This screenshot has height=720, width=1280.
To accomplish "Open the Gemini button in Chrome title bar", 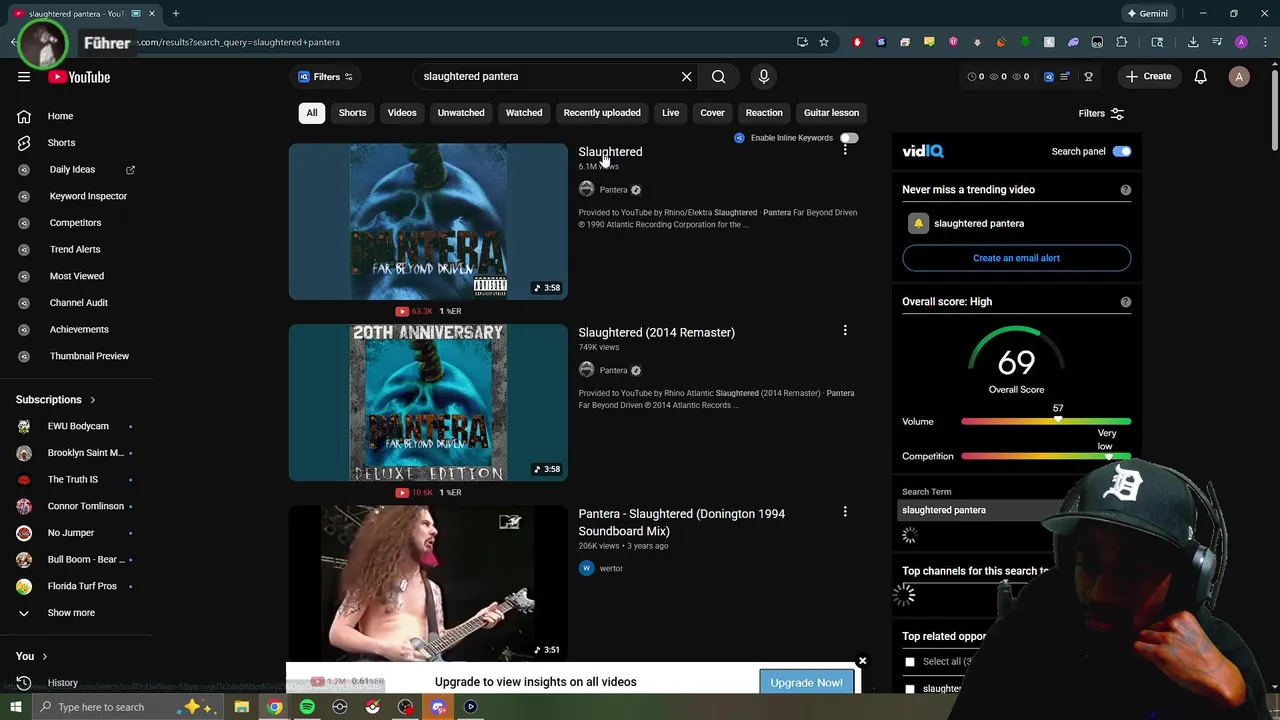I will (1147, 14).
